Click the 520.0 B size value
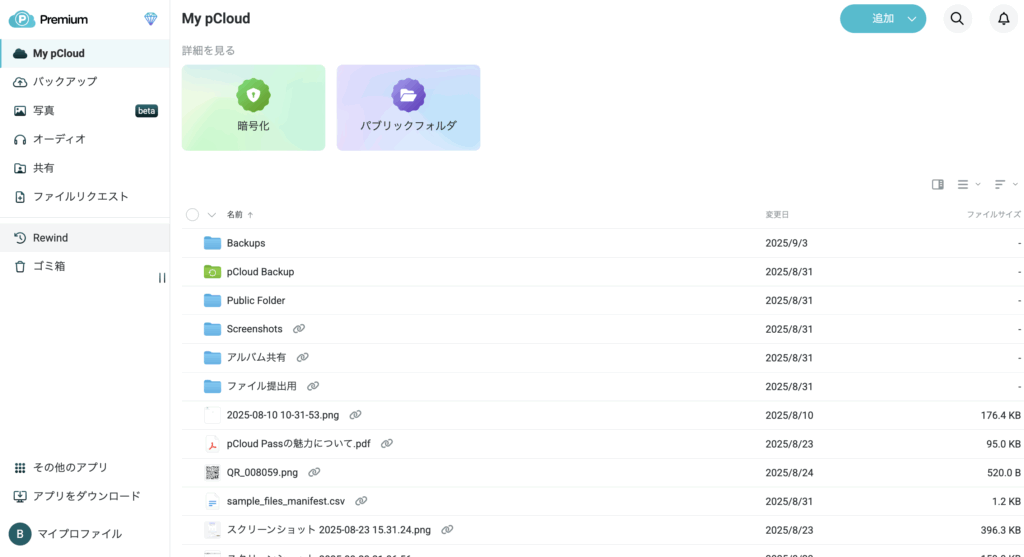1024x557 pixels. coord(1004,473)
